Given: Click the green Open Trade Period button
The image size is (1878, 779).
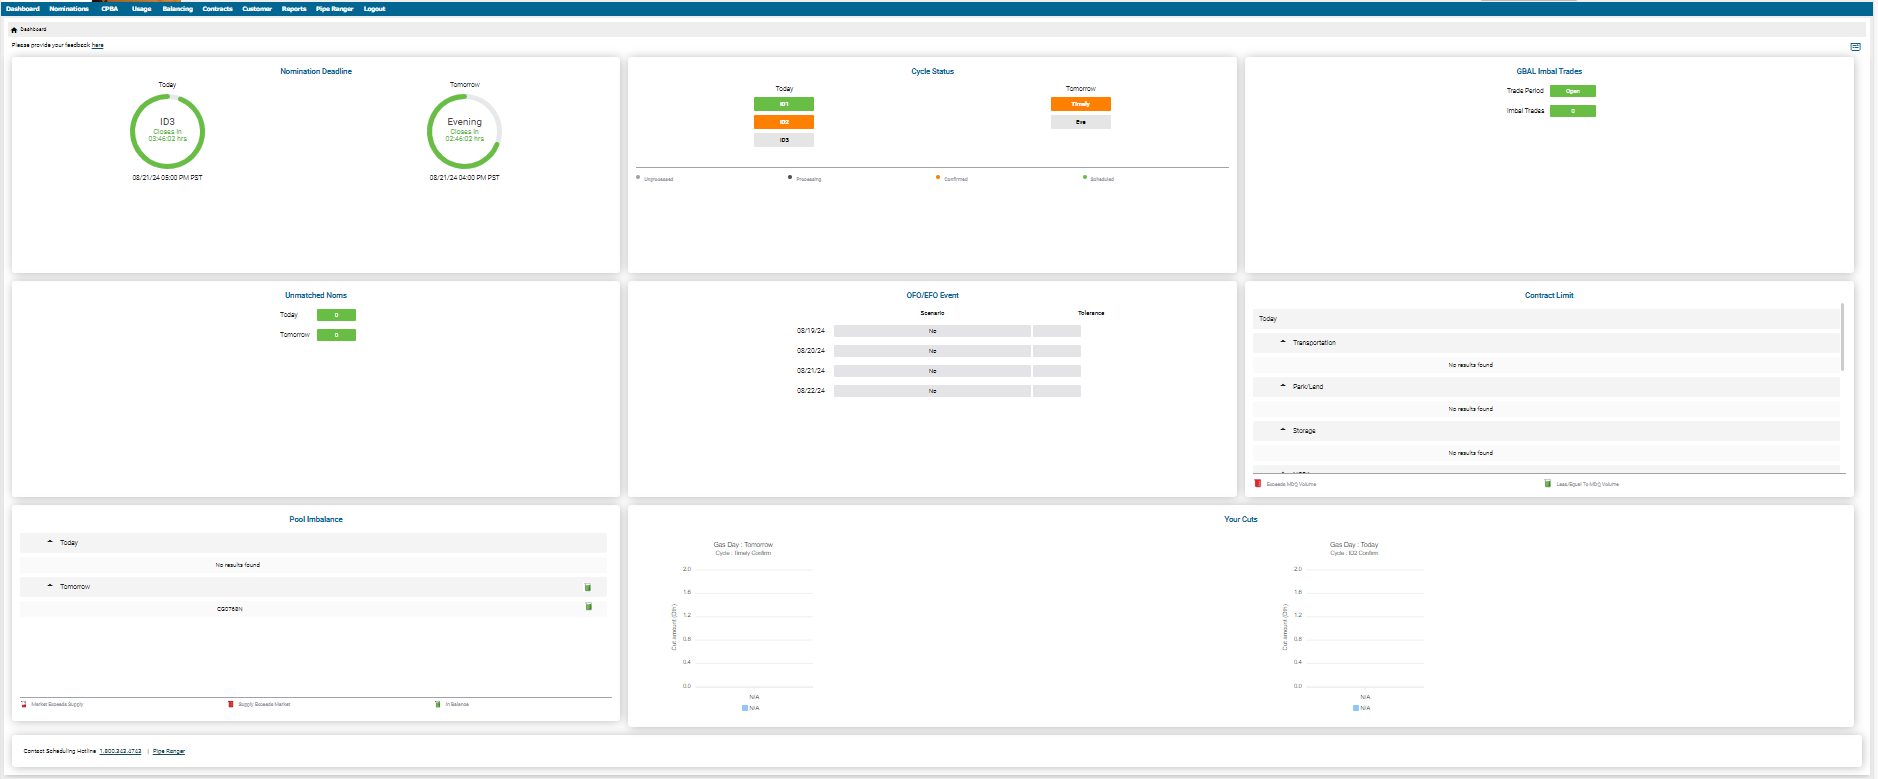Looking at the screenshot, I should point(1572,91).
